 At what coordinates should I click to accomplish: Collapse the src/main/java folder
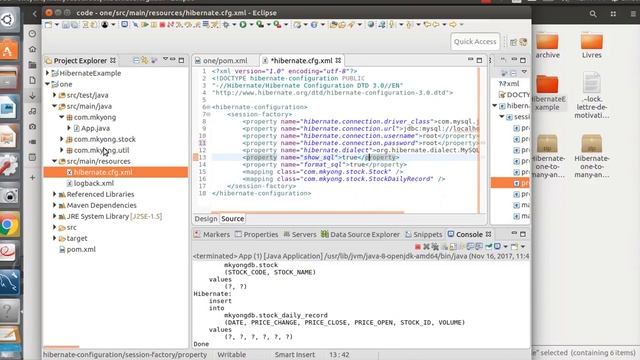pos(55,106)
